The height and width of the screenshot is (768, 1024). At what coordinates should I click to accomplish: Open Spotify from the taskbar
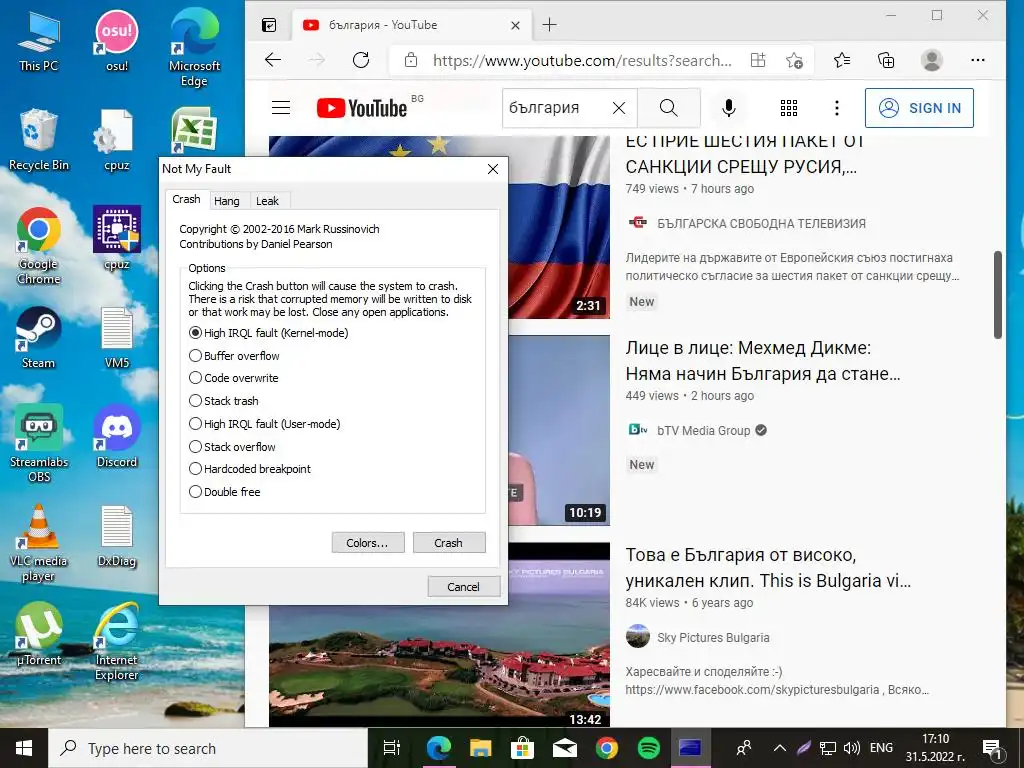(x=648, y=748)
